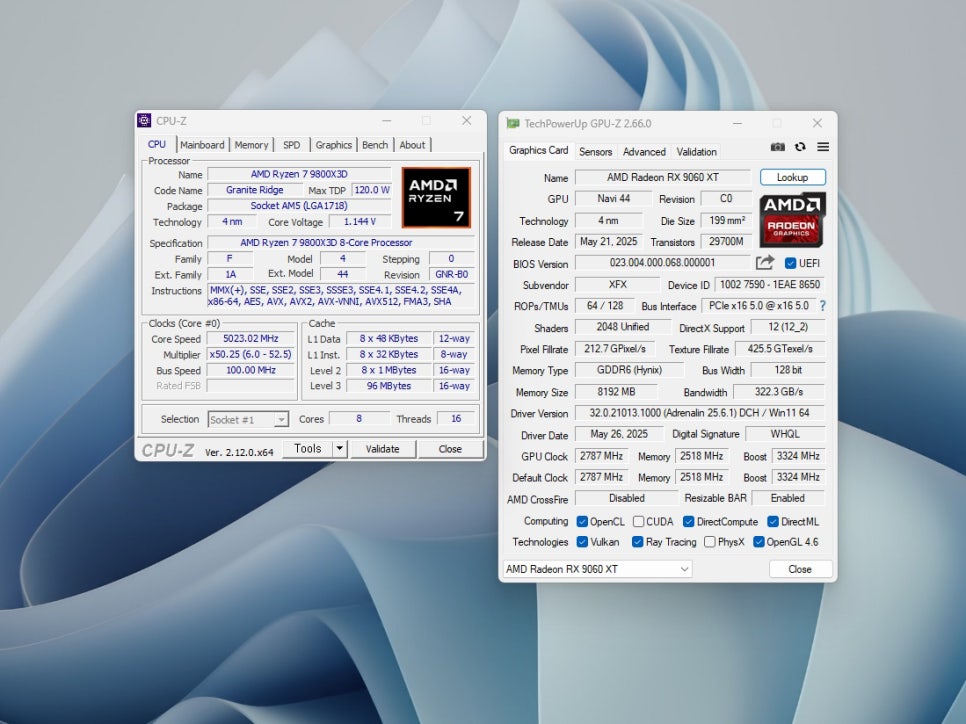Click the Driver Date value May 26, 2025
Viewport: 966px width, 724px height.
click(x=619, y=434)
